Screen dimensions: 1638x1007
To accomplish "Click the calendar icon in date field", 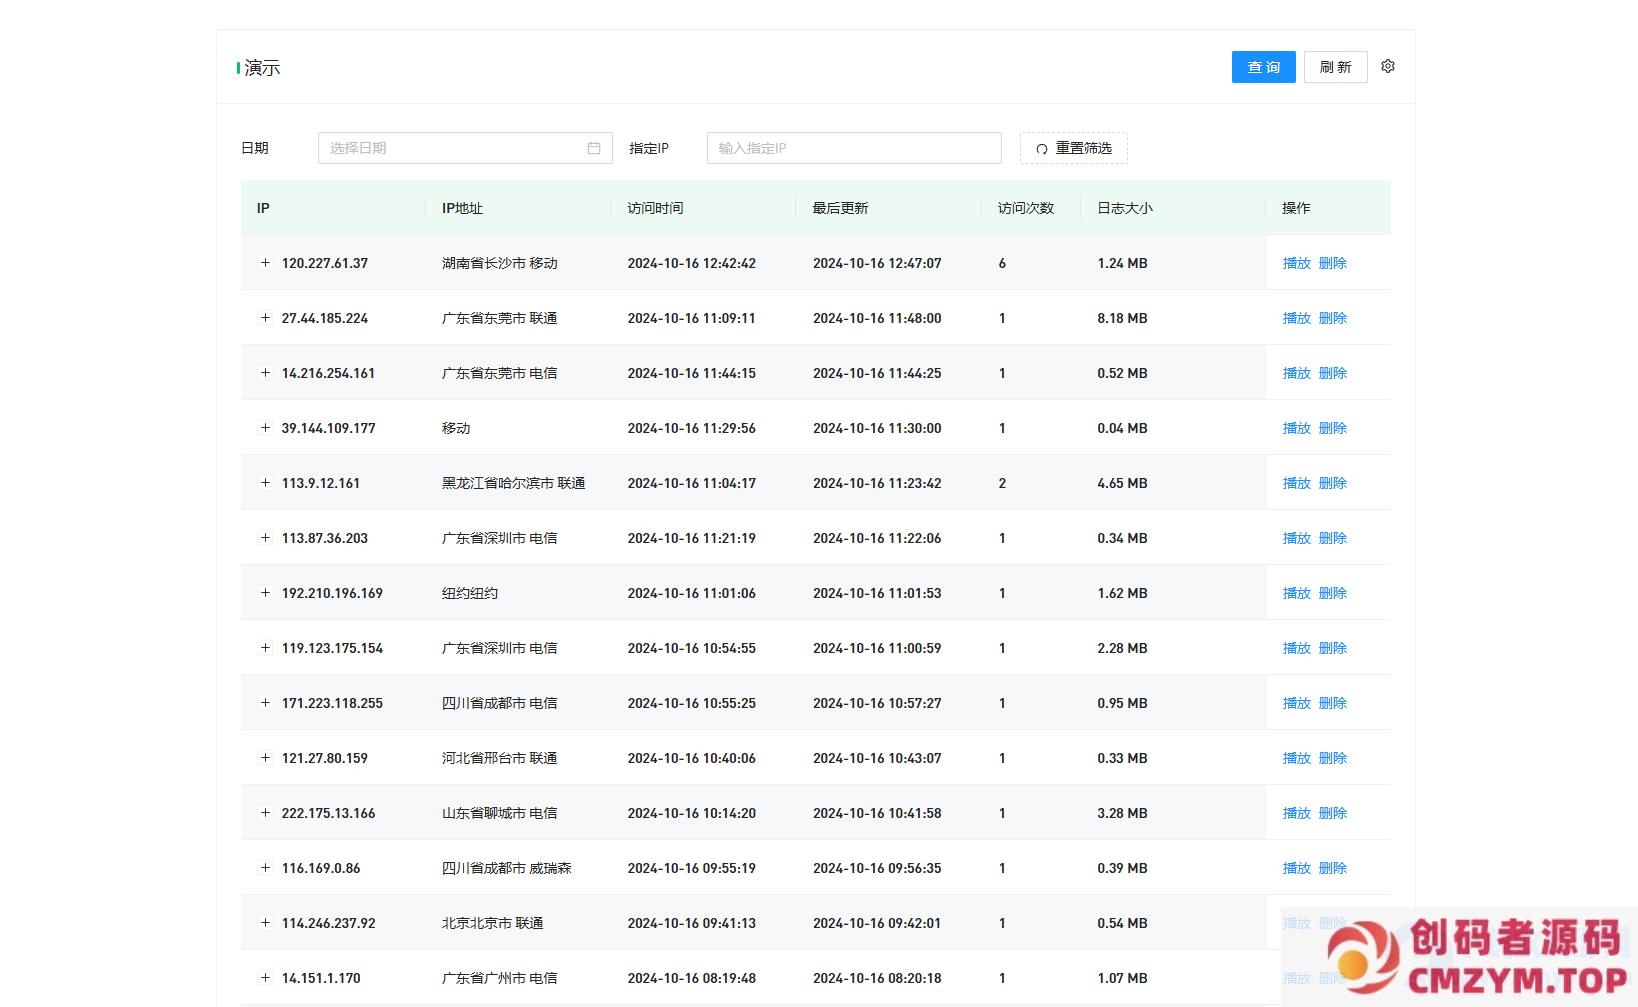I will 594,148.
